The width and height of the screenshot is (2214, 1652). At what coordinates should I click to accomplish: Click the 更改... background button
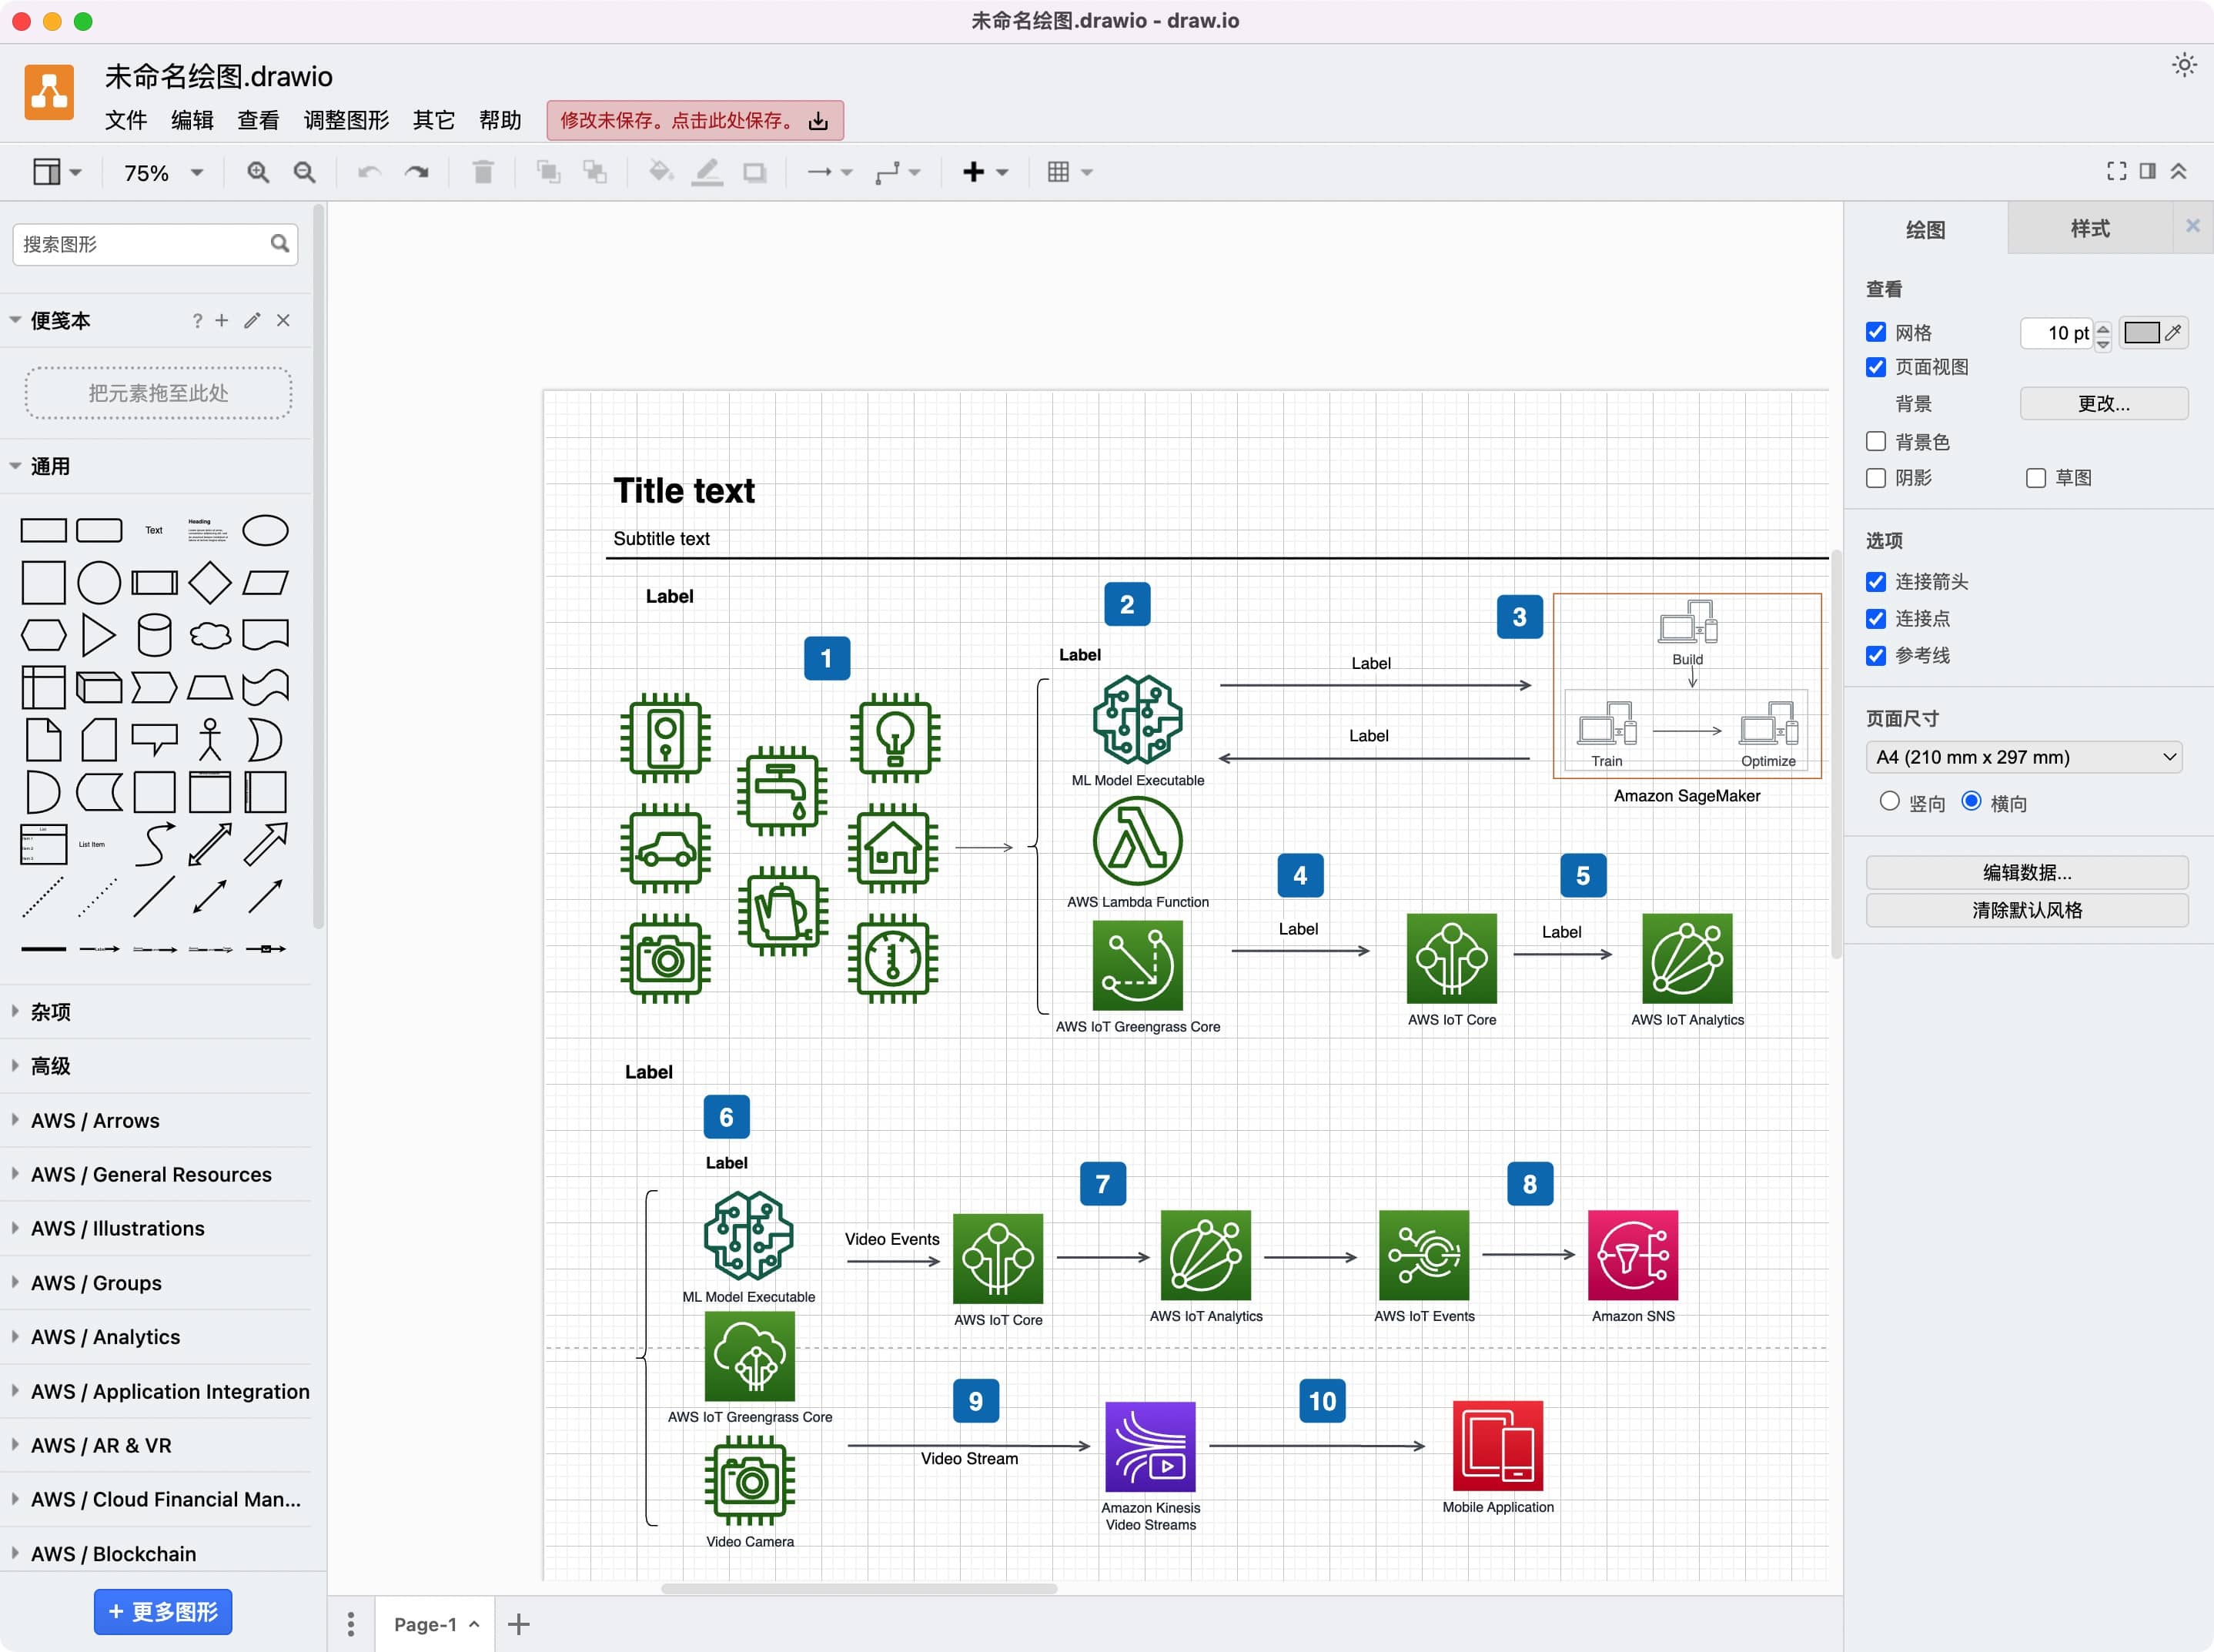click(2103, 403)
